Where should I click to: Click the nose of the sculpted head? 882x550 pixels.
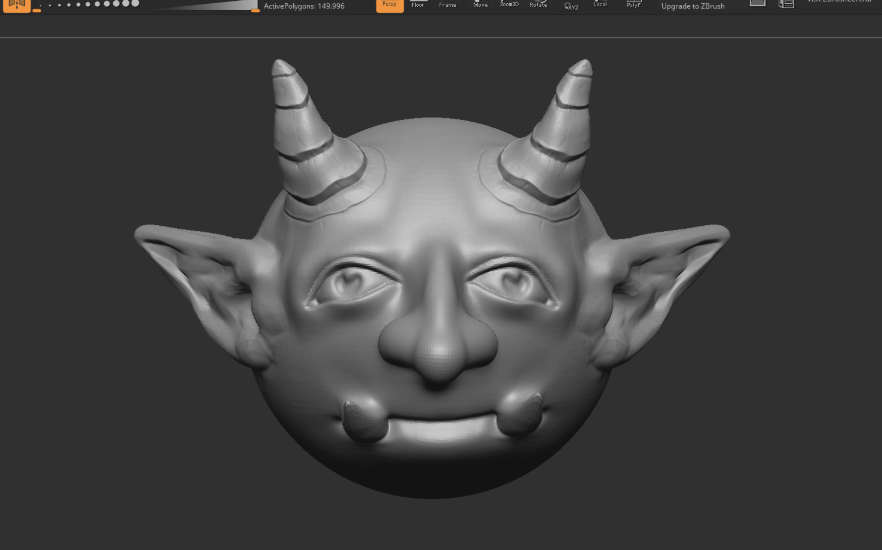[437, 350]
